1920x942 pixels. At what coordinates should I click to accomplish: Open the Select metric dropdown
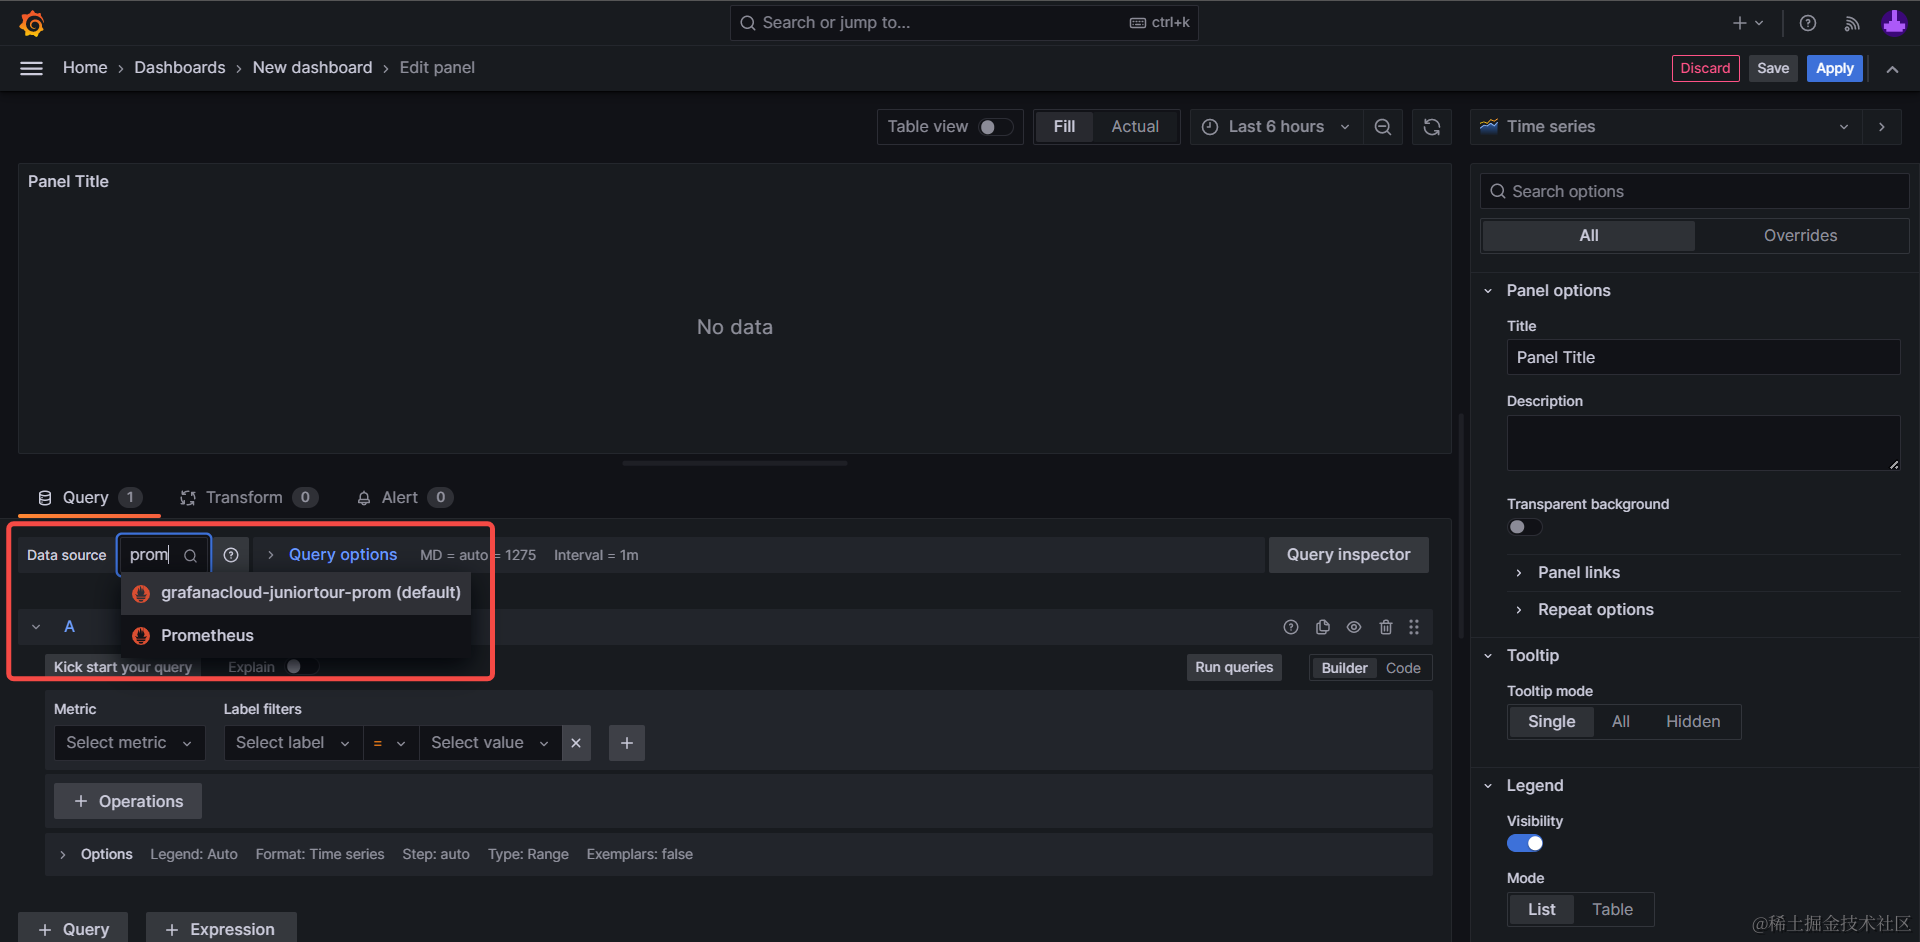129,743
